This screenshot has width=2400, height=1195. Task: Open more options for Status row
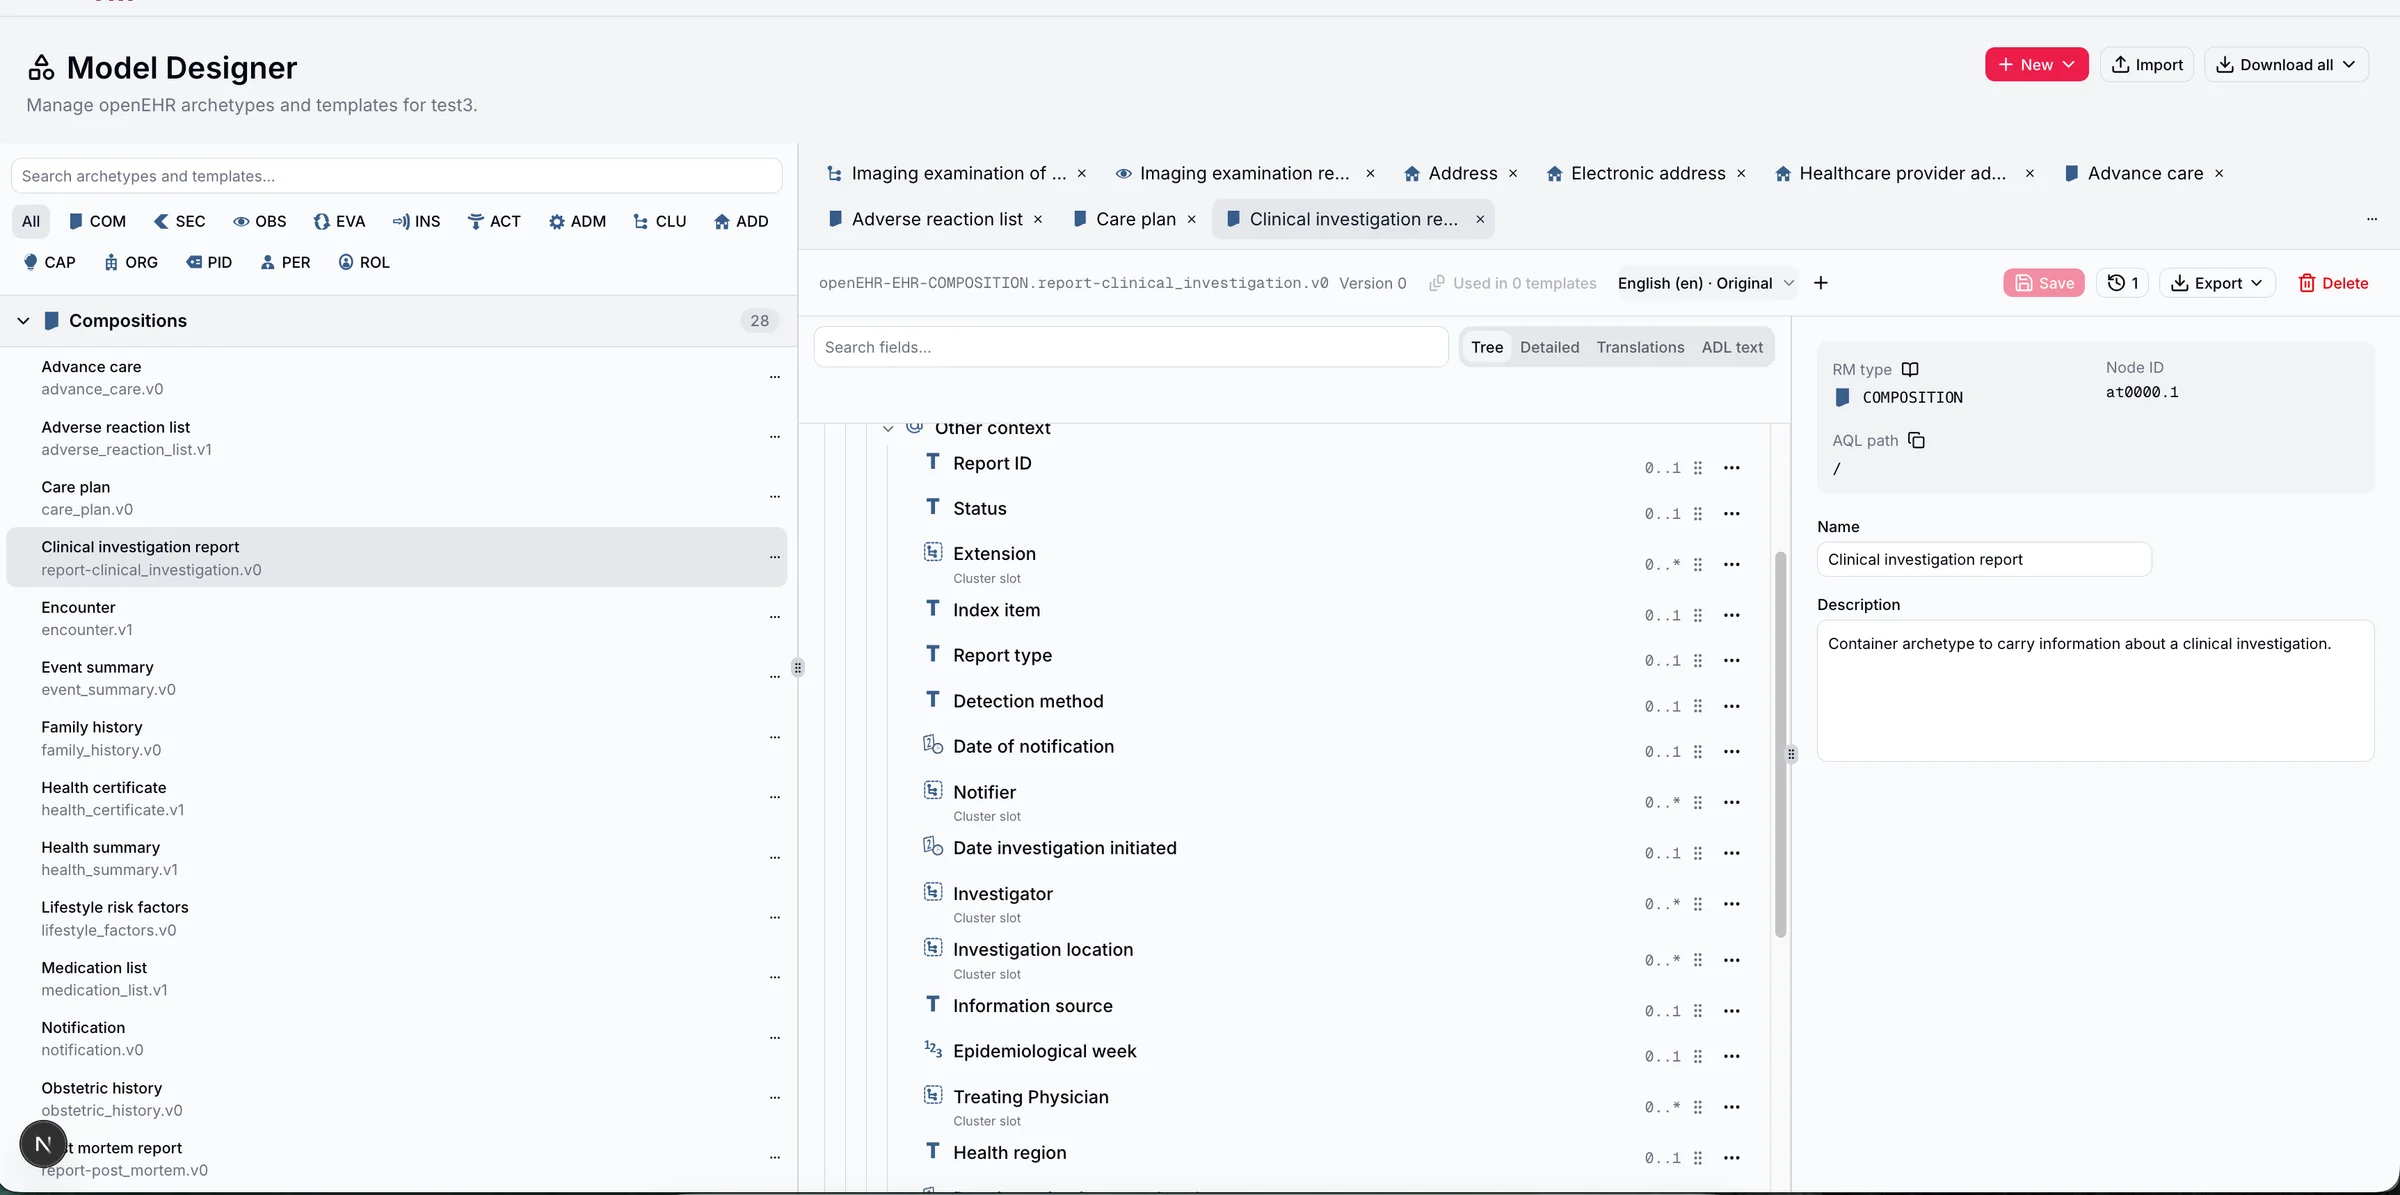[1732, 514]
